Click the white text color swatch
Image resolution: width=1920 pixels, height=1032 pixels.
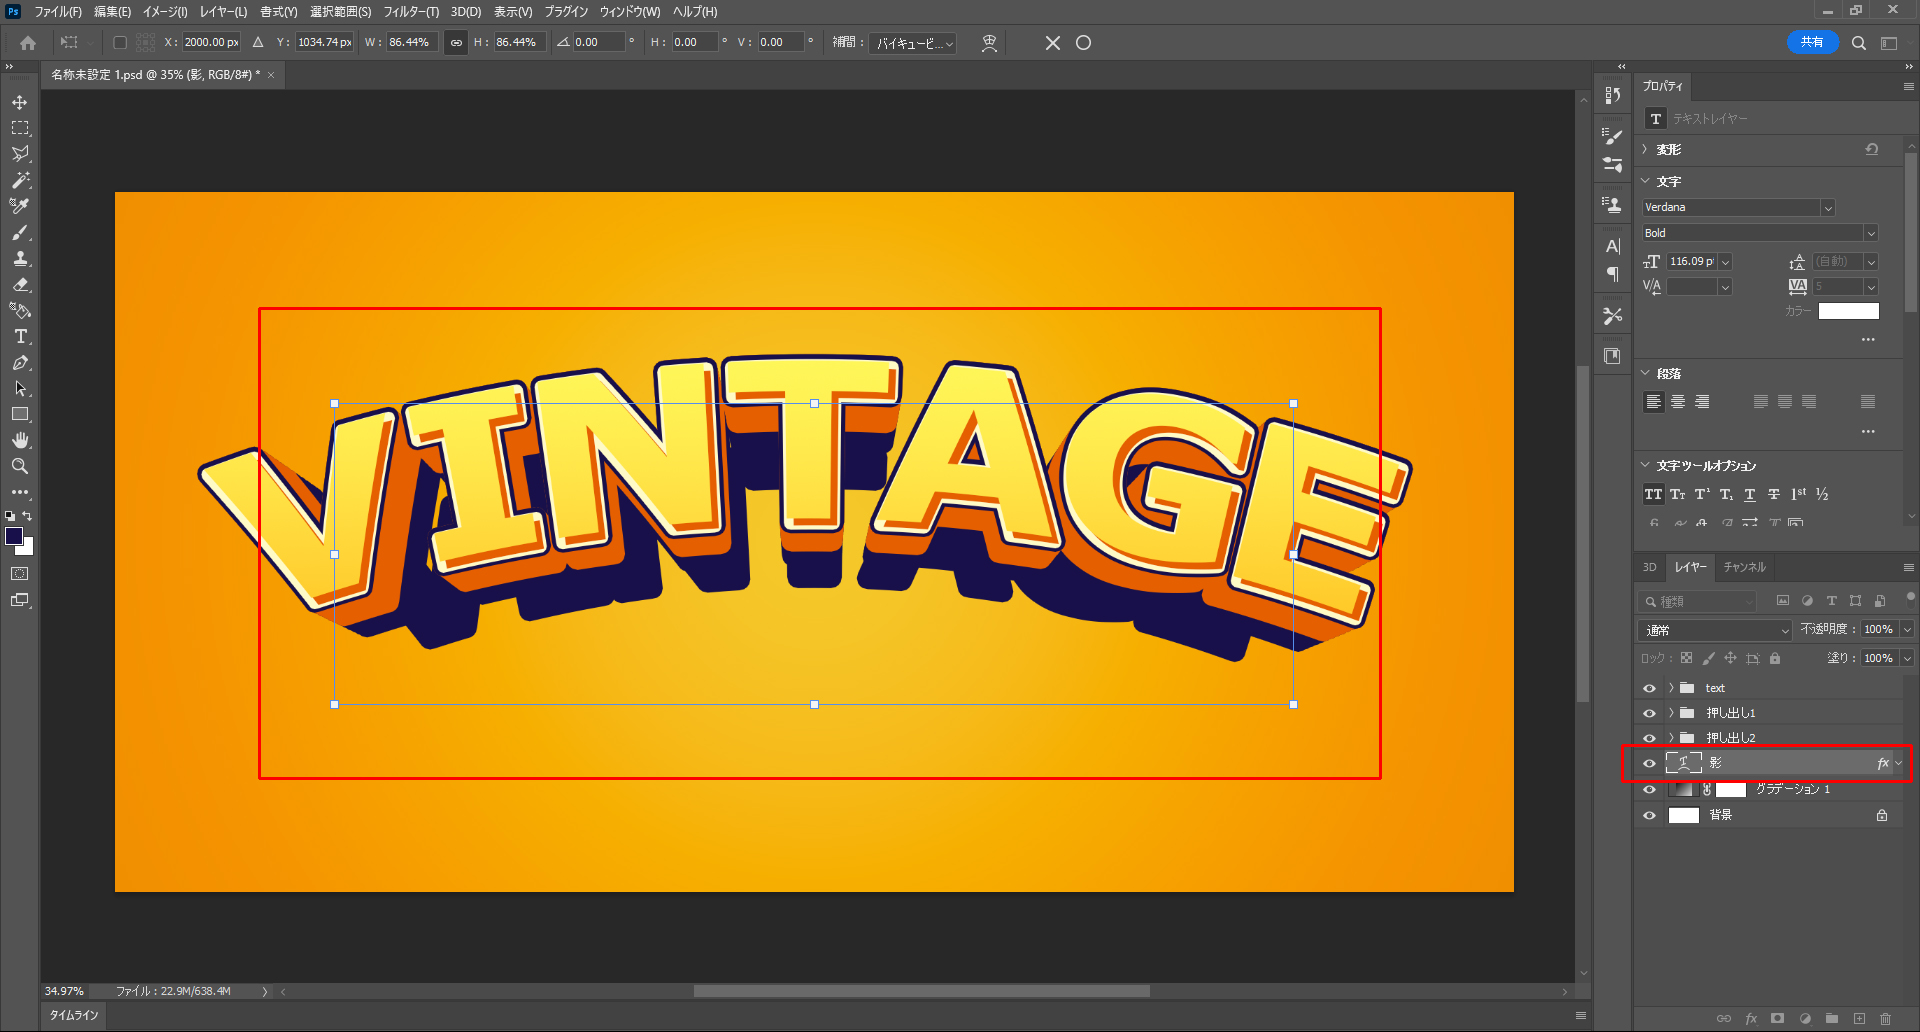(x=1848, y=311)
